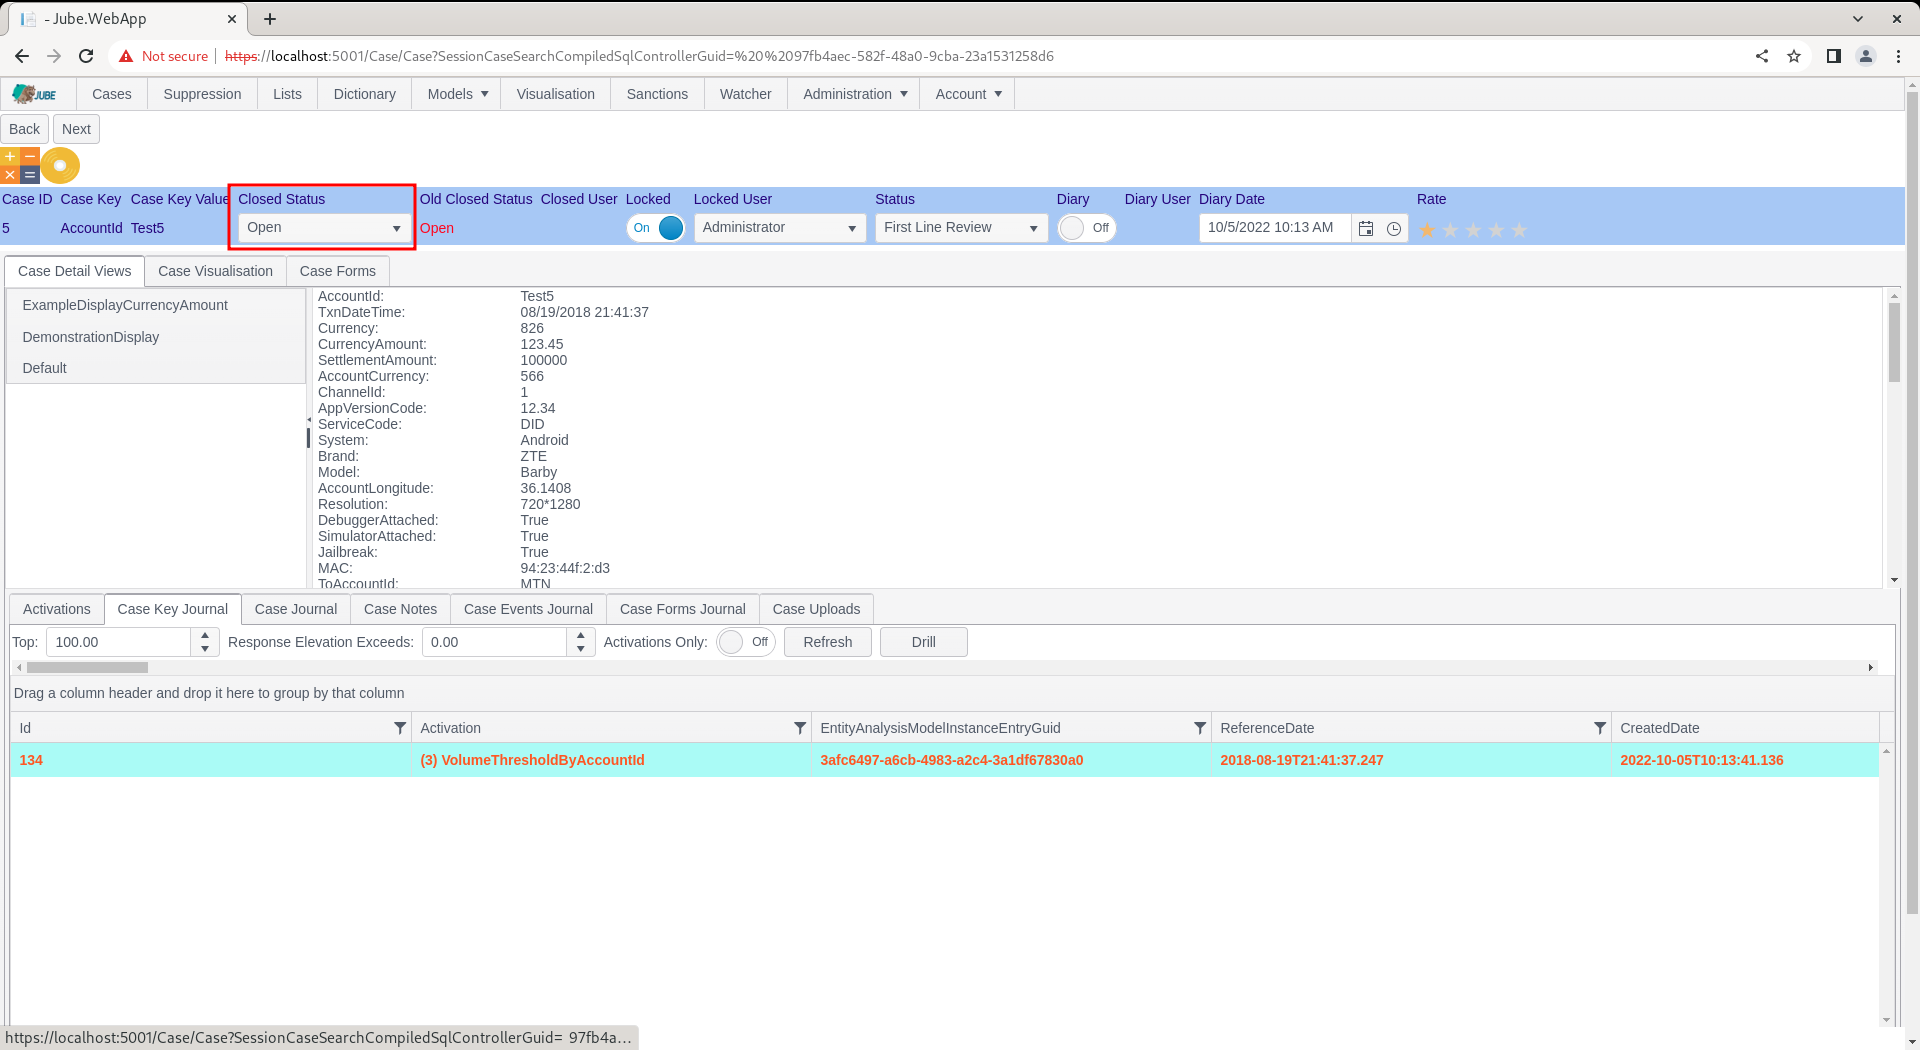The image size is (1920, 1050).
Task: Toggle the Diary switch on
Action: 1087,228
